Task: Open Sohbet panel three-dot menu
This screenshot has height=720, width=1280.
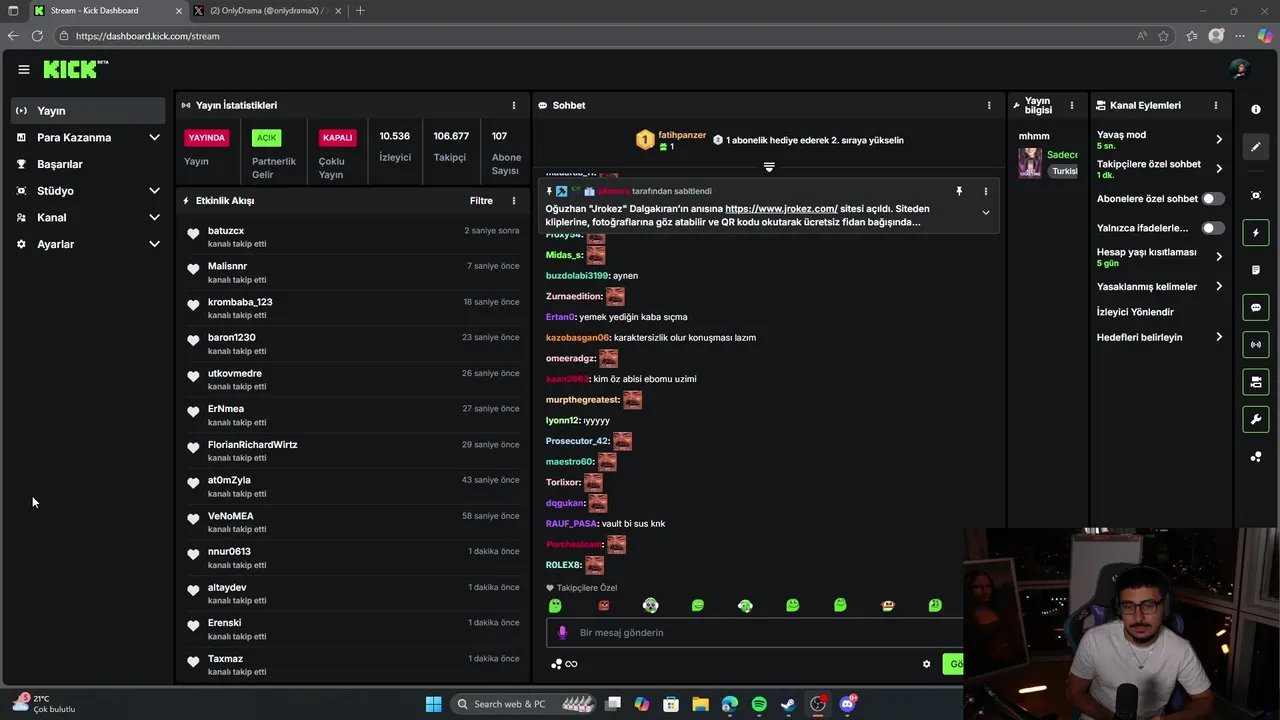Action: point(989,105)
